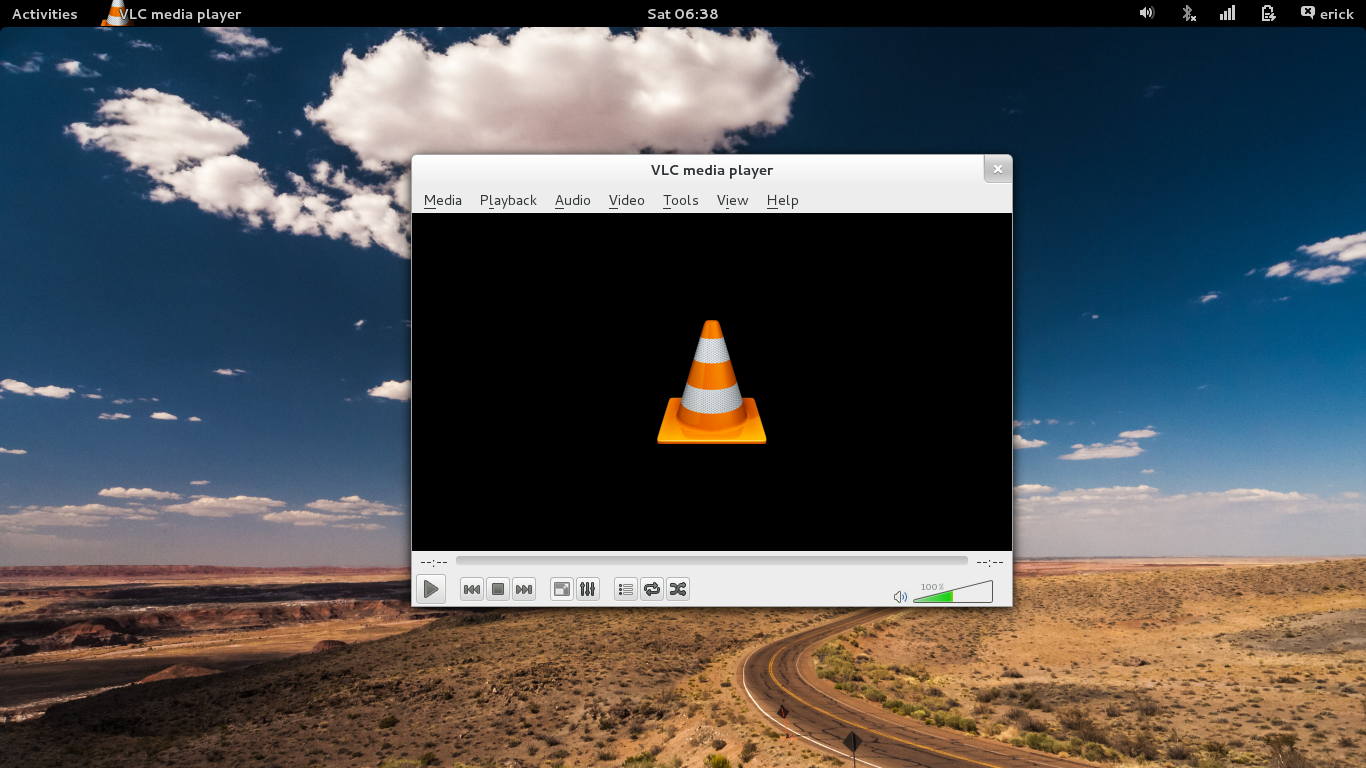The image size is (1366, 768).
Task: Skip to previous media track
Action: (472, 589)
